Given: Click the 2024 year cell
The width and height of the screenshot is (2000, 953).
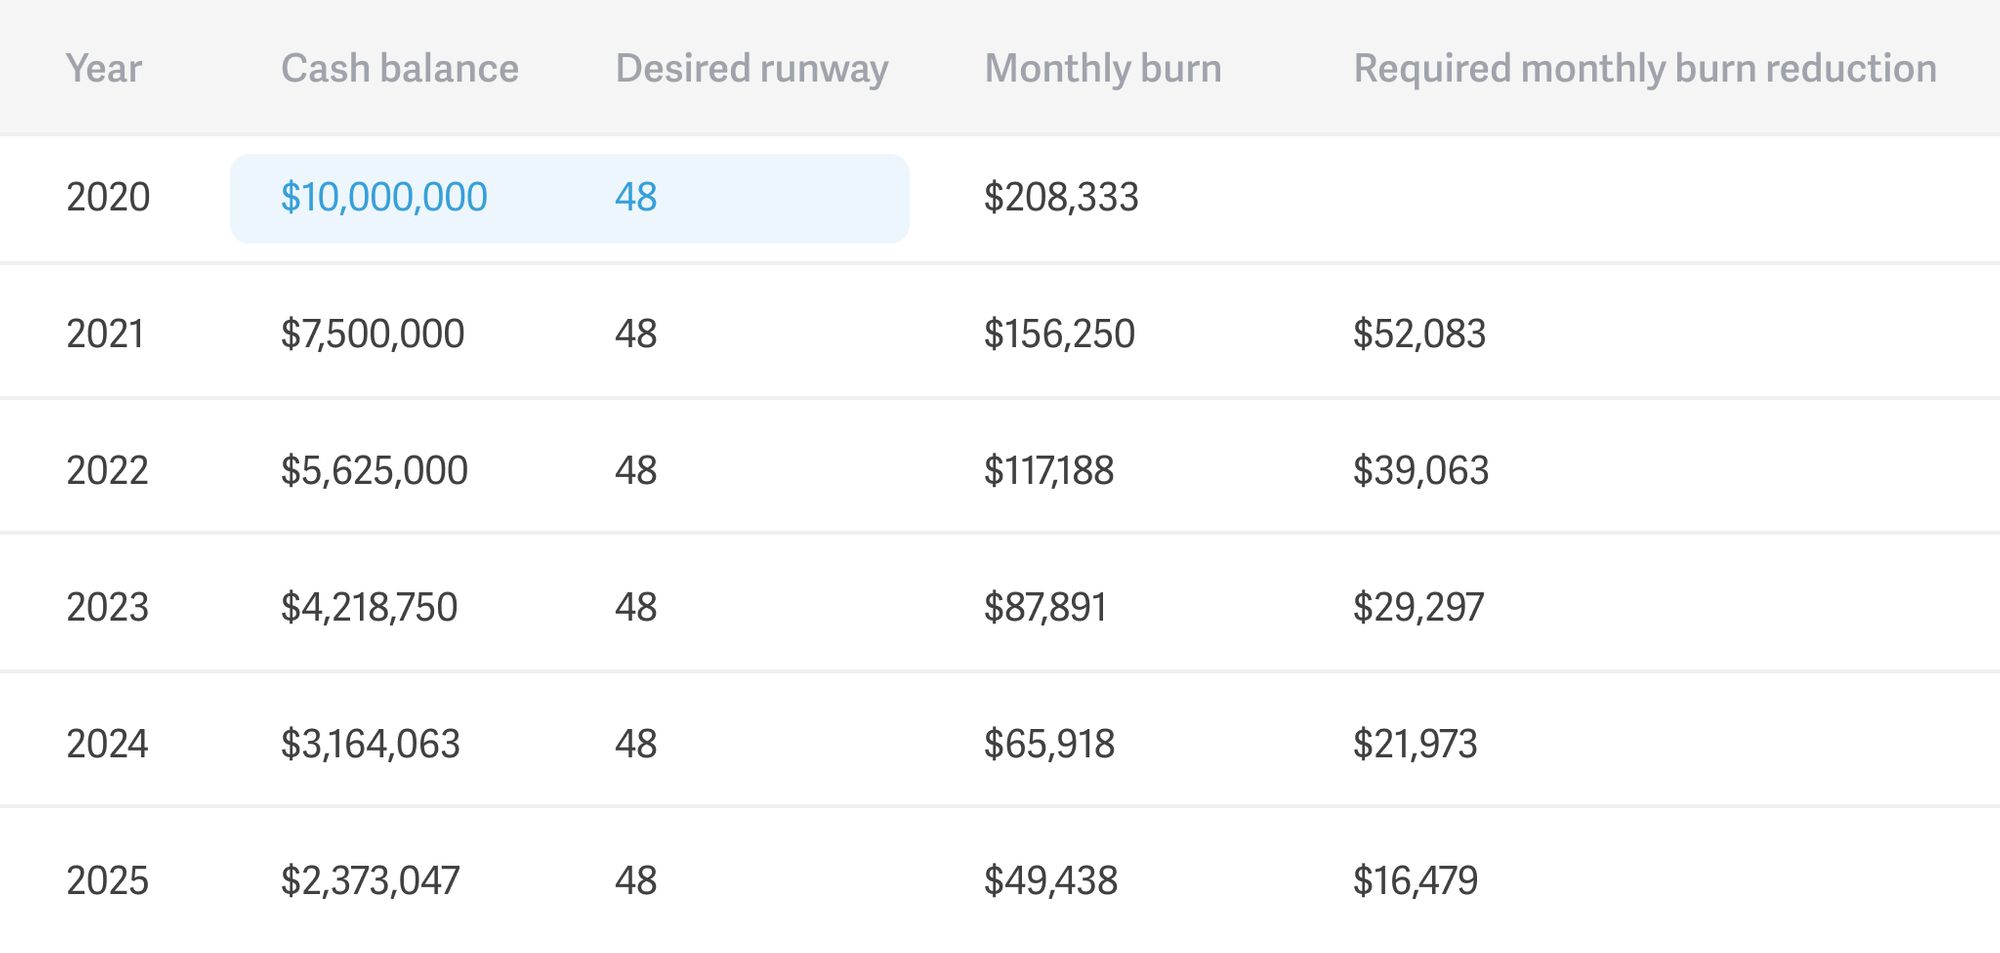Looking at the screenshot, I should pyautogui.click(x=107, y=744).
